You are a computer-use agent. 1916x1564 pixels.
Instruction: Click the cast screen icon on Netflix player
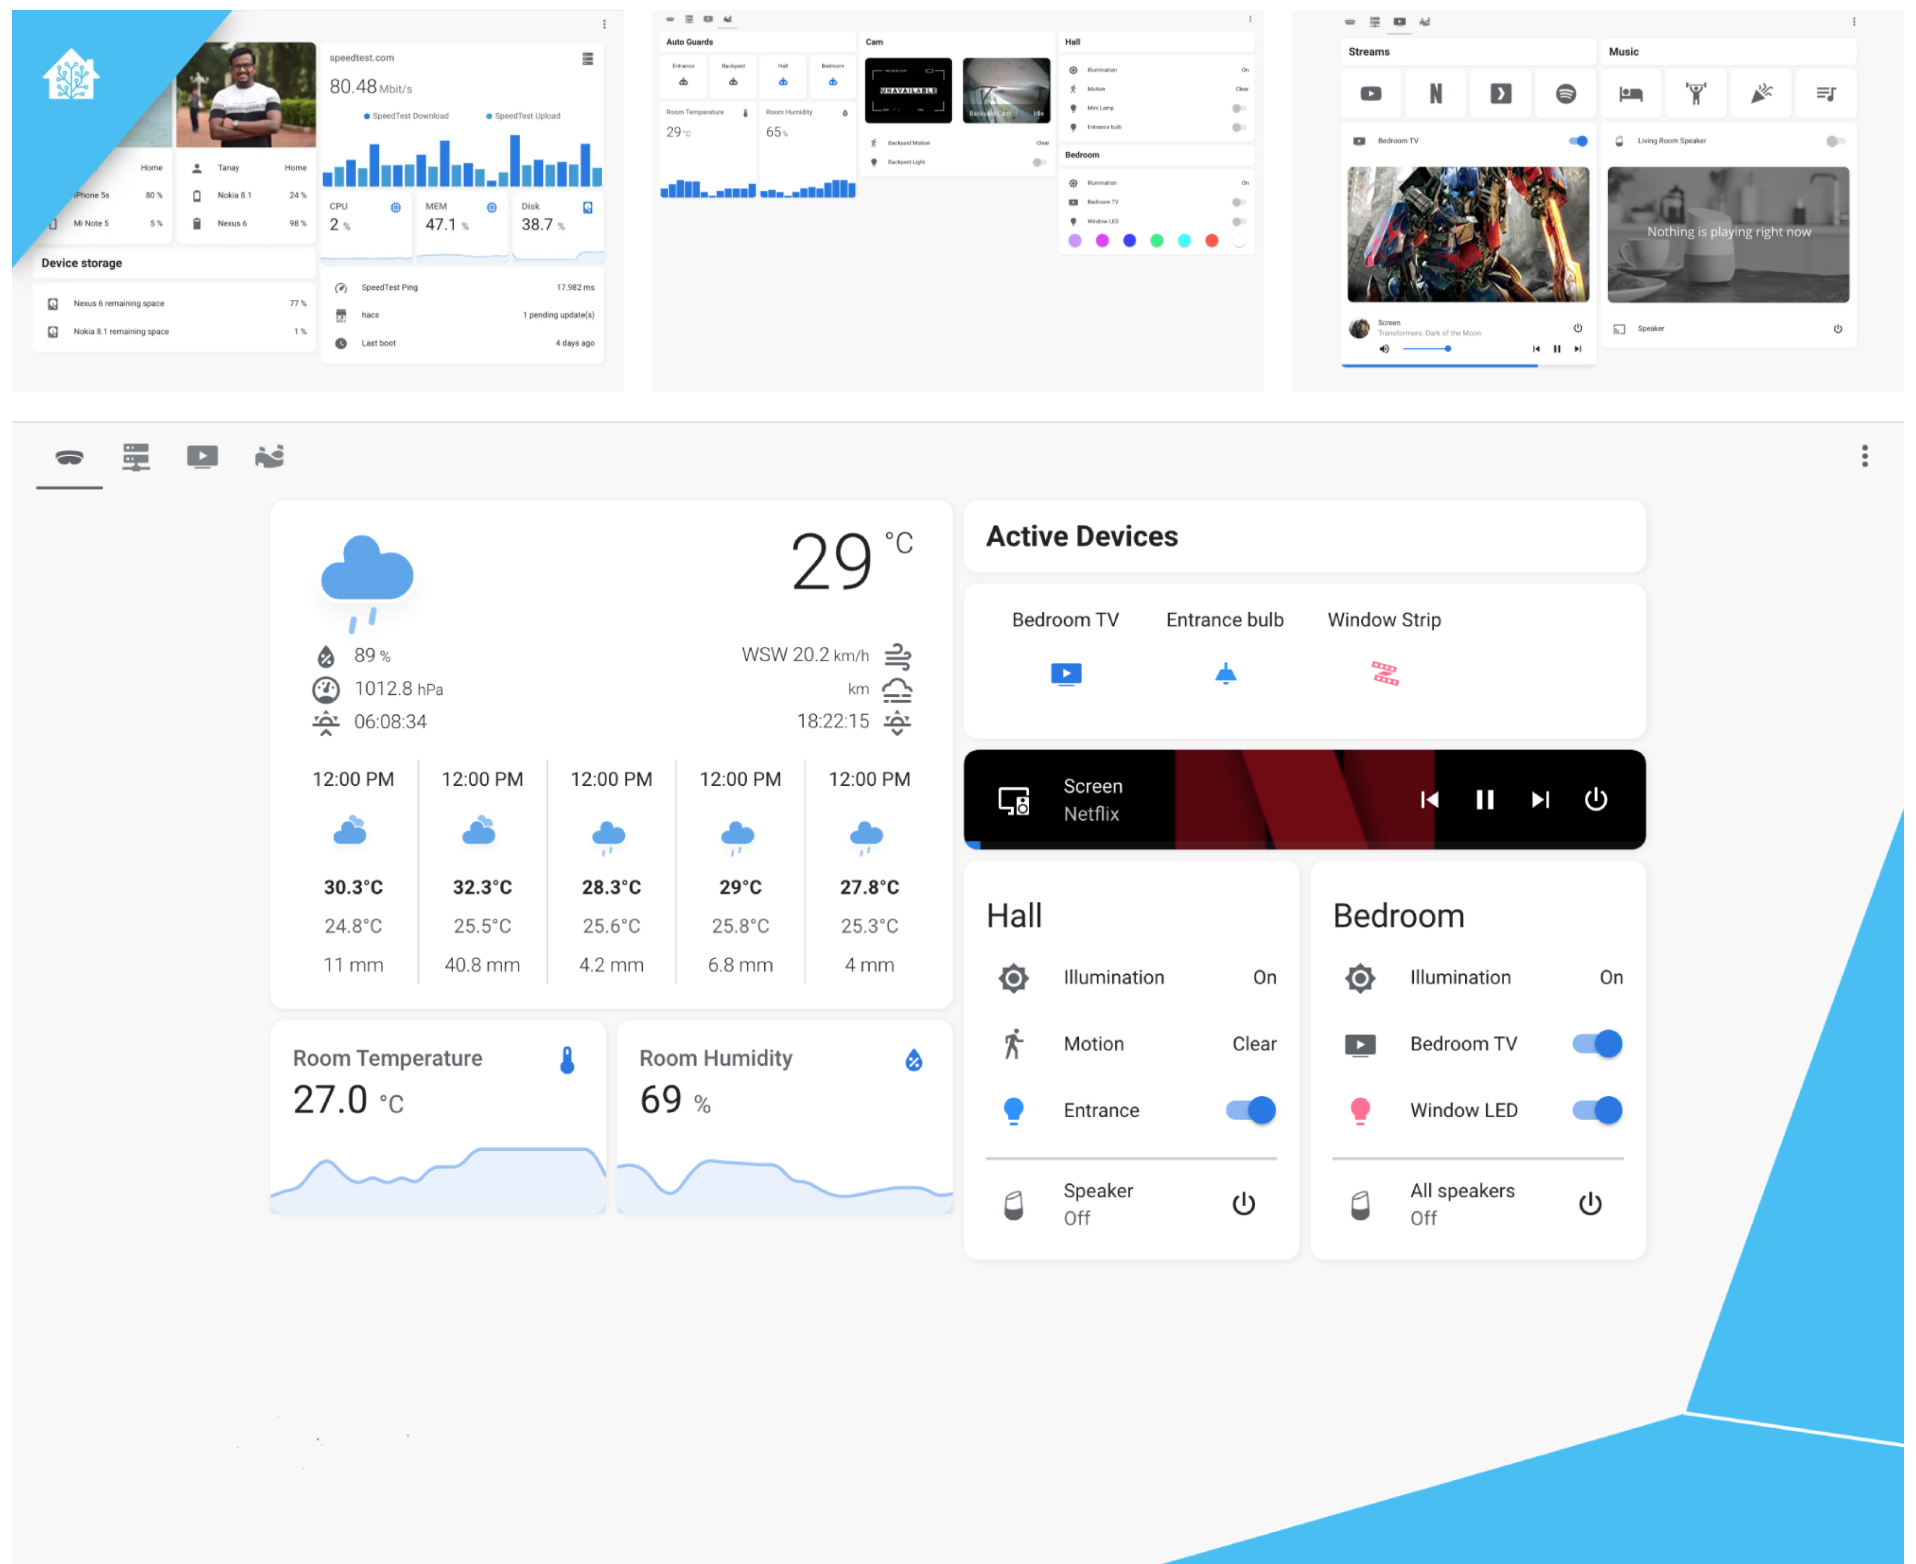(1014, 801)
